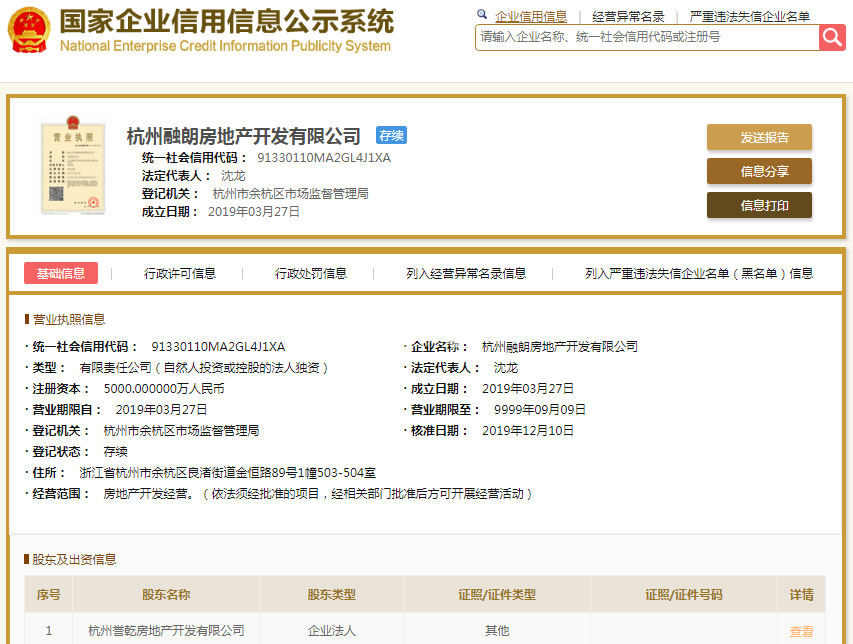
Task: Click shareholder name 杭州誉乾房地产开发有限公司
Action: (166, 630)
